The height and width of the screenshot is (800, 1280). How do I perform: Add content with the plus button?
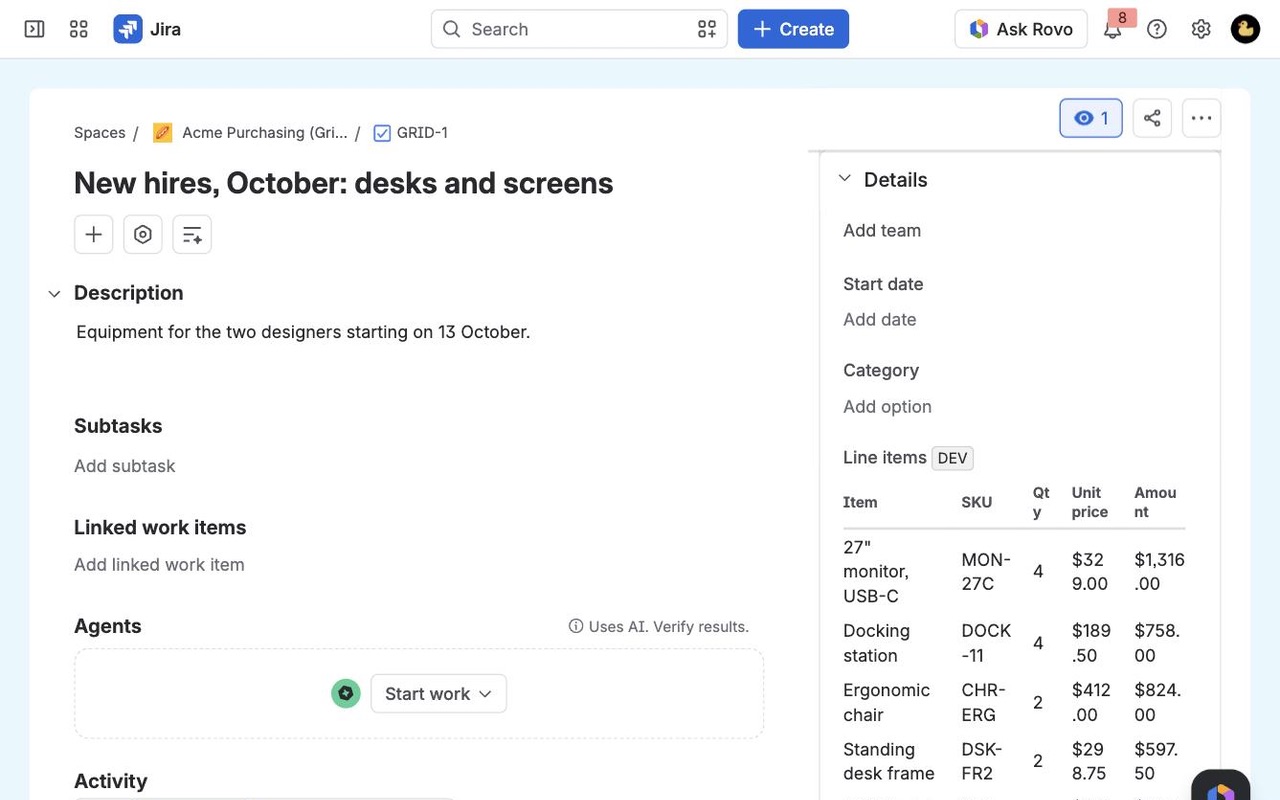[x=93, y=234]
